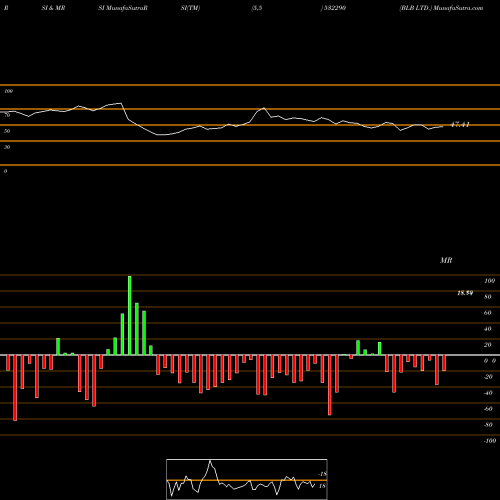Click the BLB LTD. MunafaSutra.com header text
Image resolution: width=500 pixels, height=500 pixels.
point(441,8)
